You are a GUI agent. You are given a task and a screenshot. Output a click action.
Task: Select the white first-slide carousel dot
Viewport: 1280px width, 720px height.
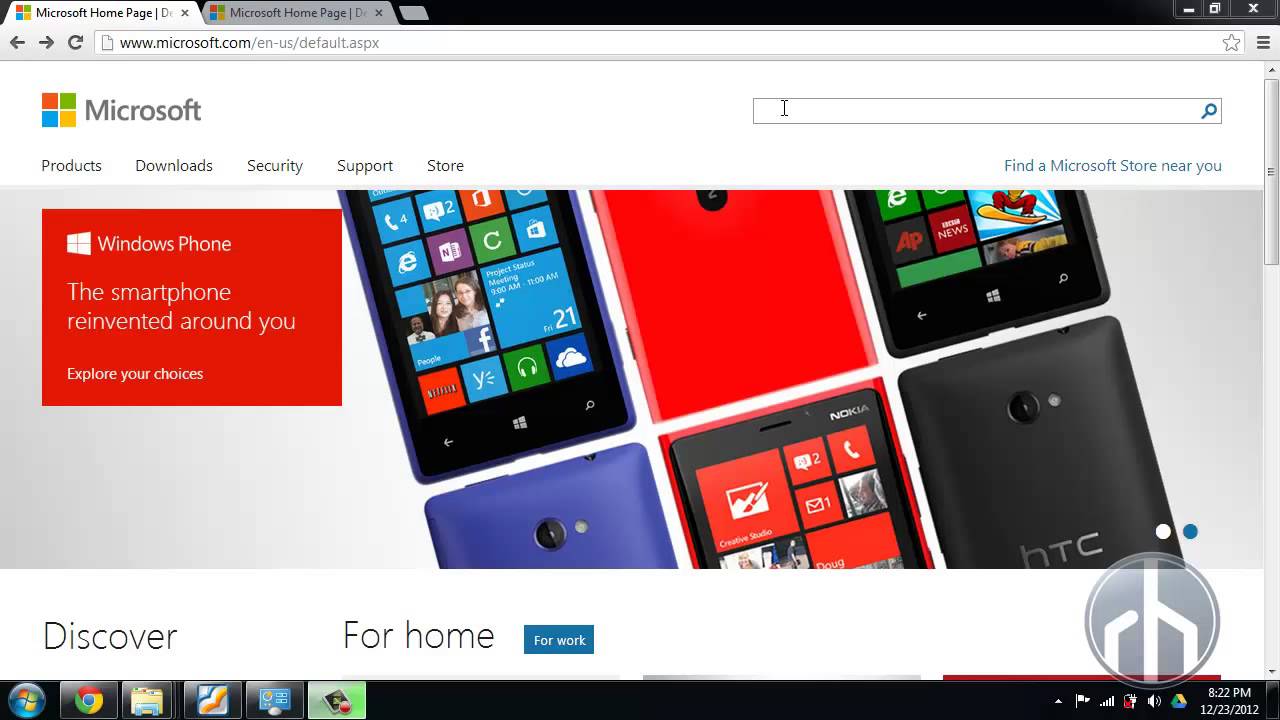(1163, 532)
